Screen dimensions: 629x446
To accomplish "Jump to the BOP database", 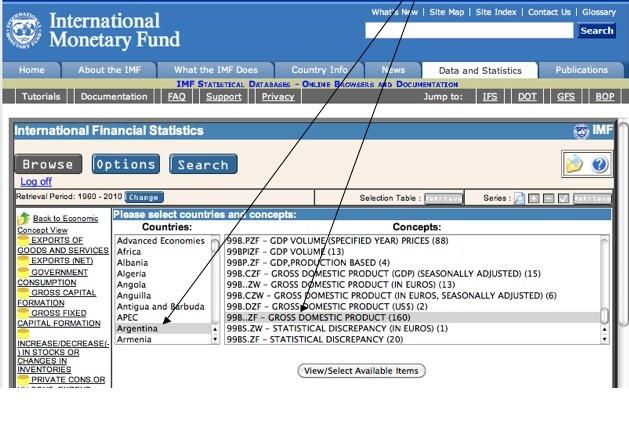I will coord(605,97).
